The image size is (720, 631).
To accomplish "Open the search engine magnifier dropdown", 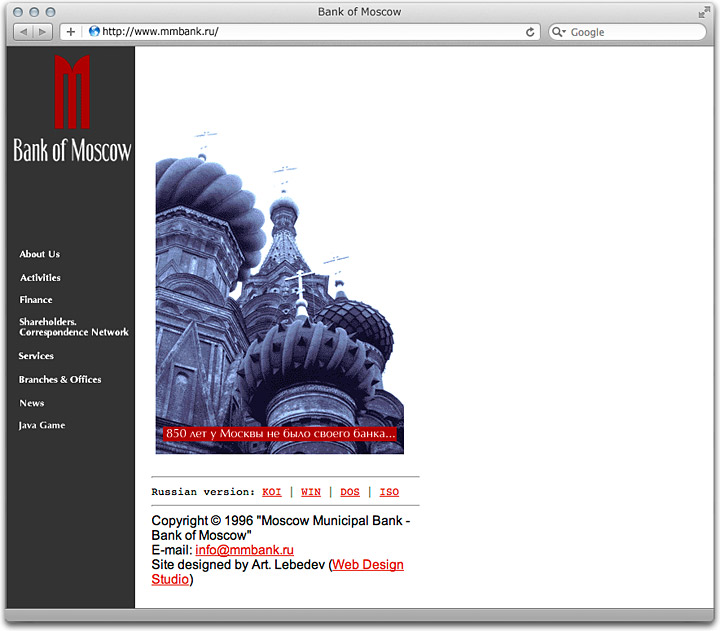I will point(559,32).
